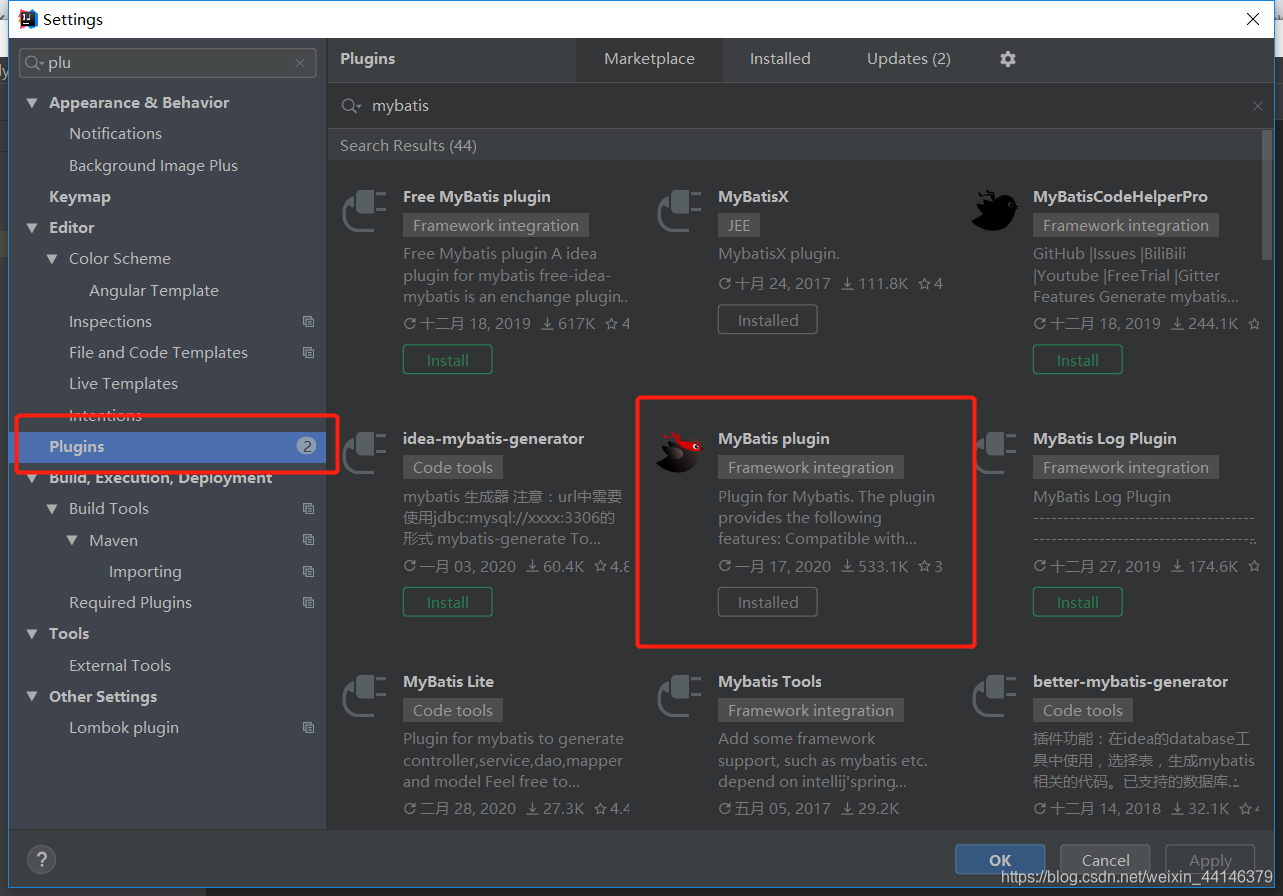Open Lombok plugin settings
This screenshot has width=1283, height=896.
124,728
